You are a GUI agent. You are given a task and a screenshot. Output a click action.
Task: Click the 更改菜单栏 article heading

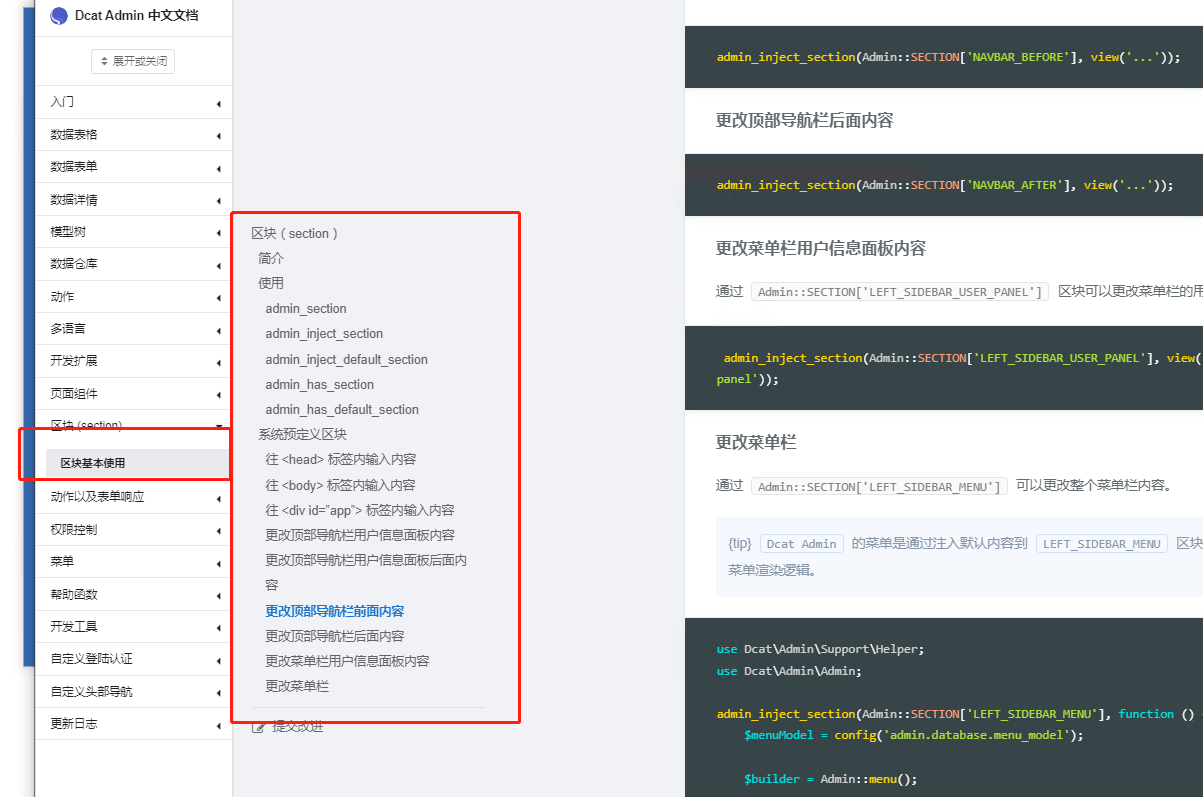(x=756, y=441)
